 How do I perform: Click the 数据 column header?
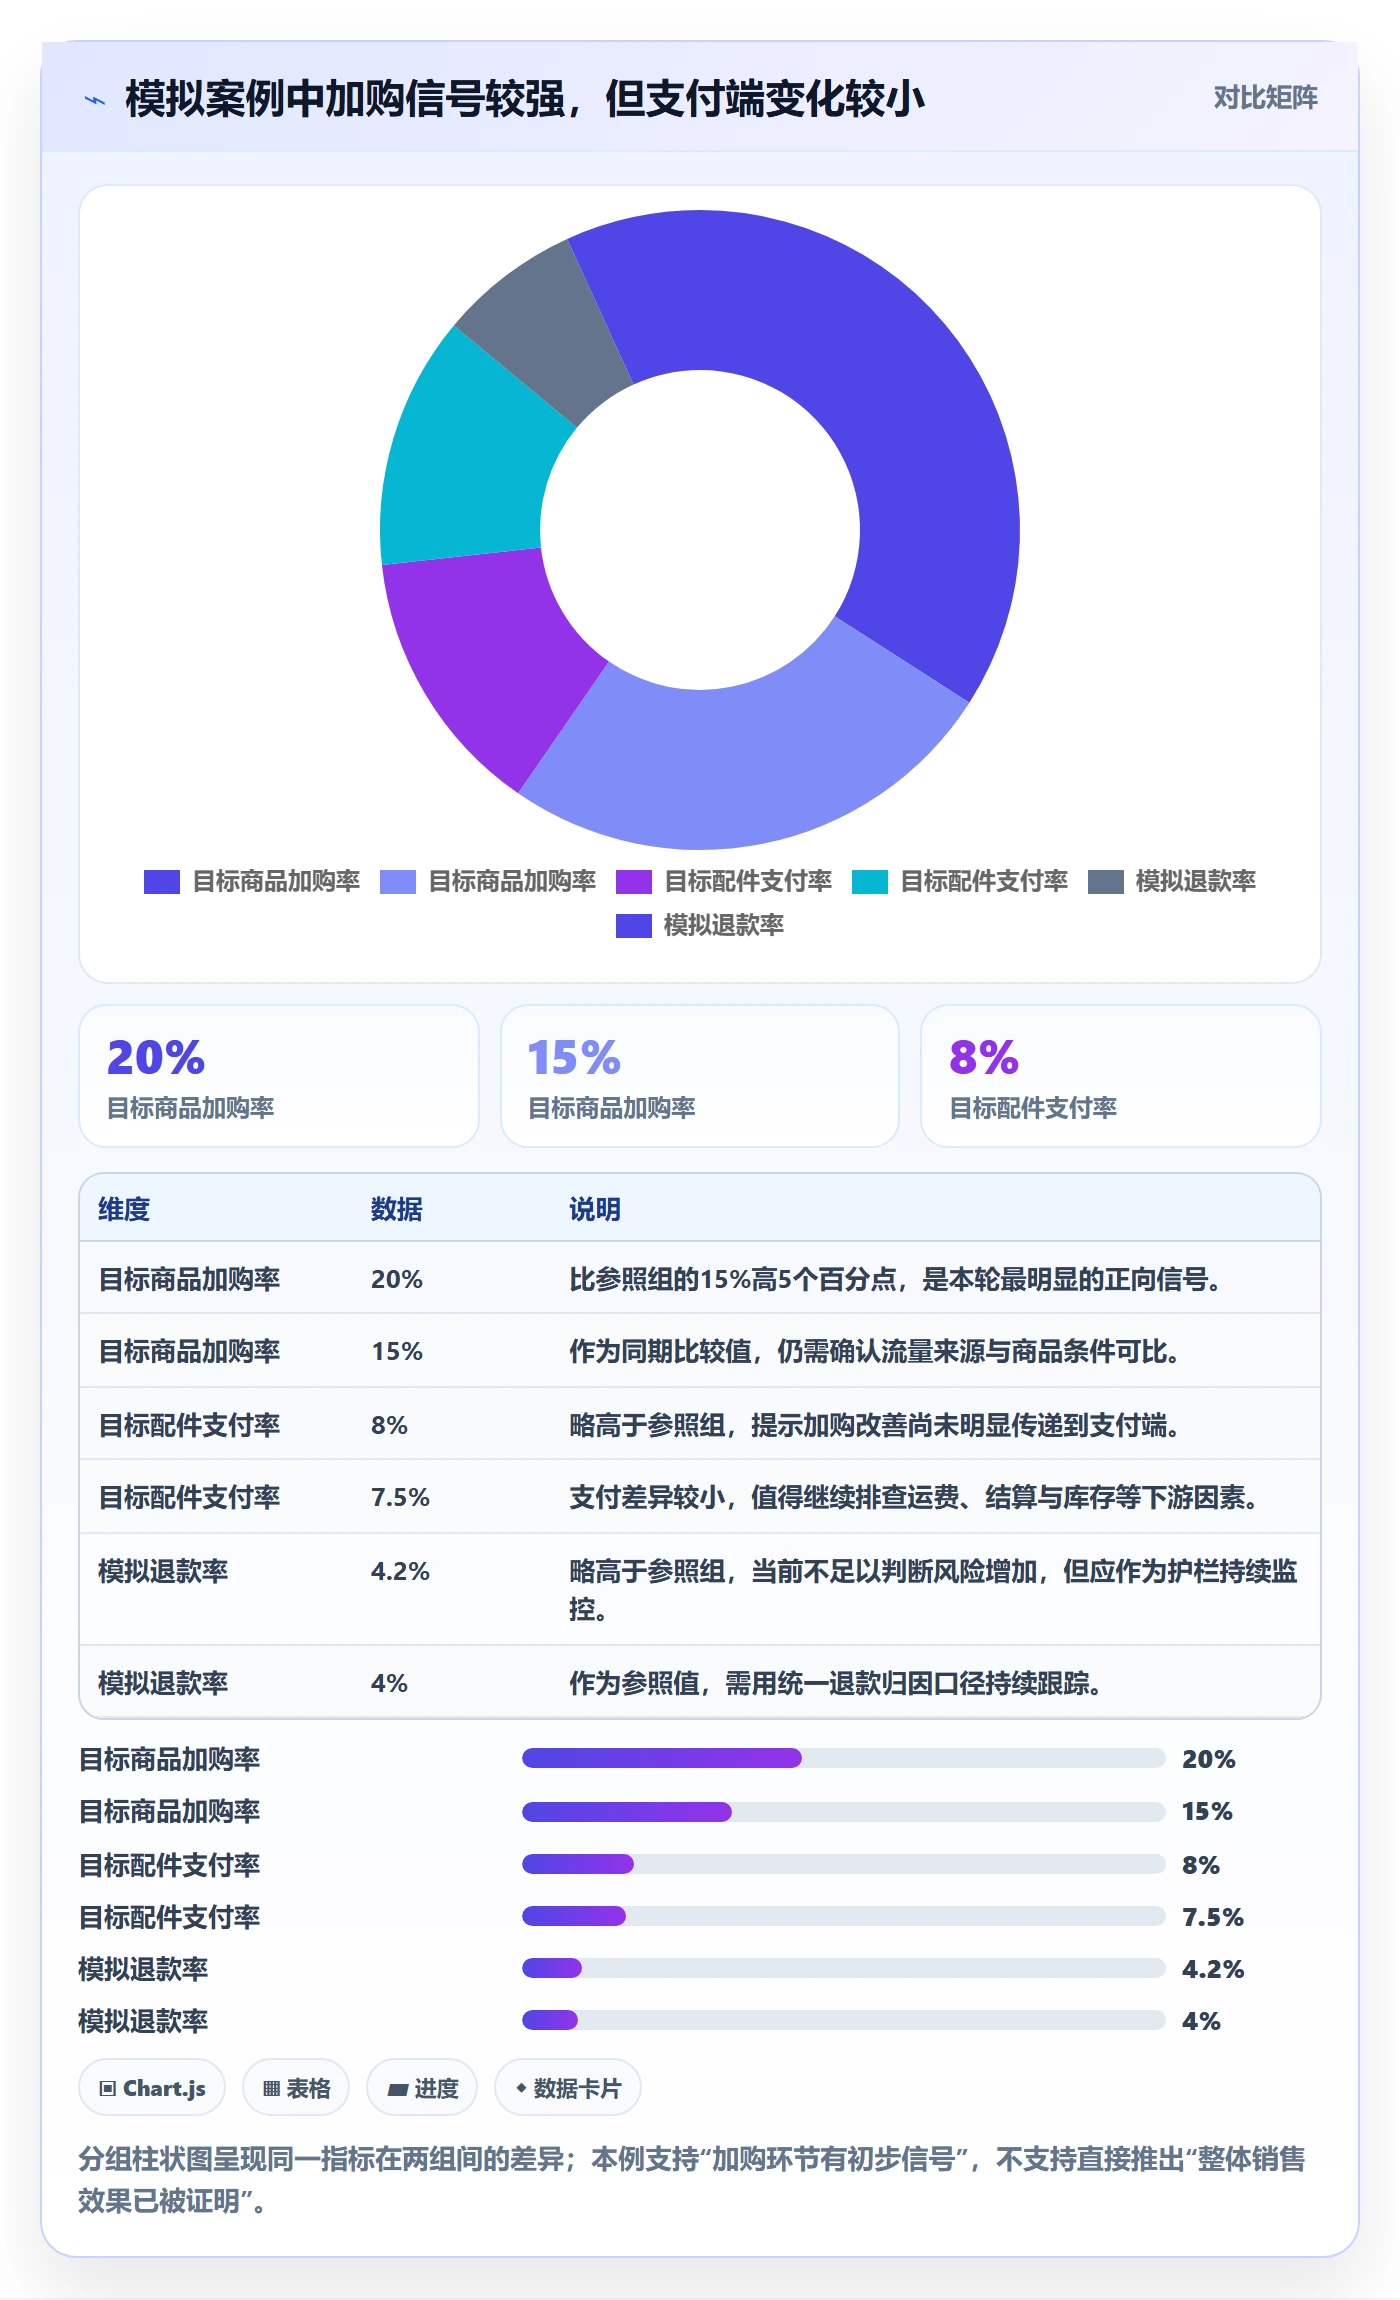pyautogui.click(x=397, y=1209)
